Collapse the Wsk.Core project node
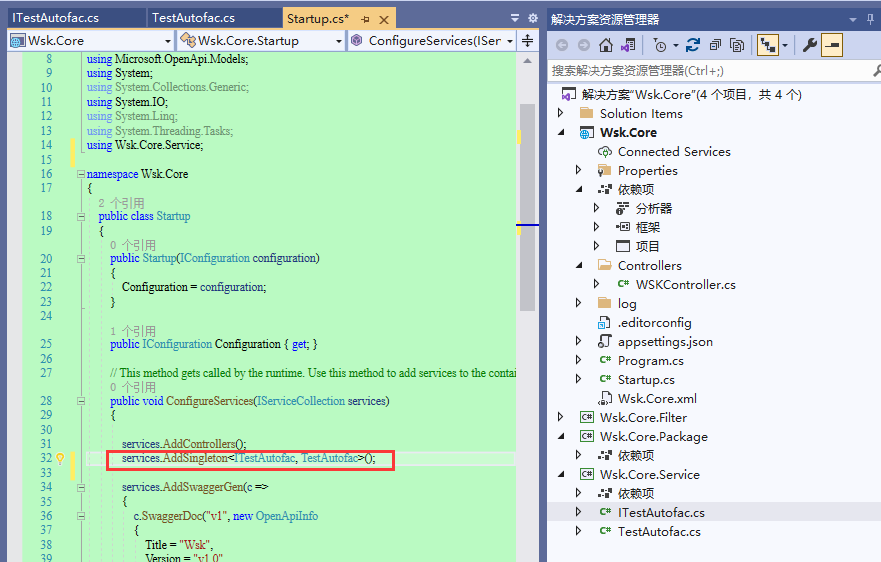Screen dimensions: 881x562 (x=561, y=132)
